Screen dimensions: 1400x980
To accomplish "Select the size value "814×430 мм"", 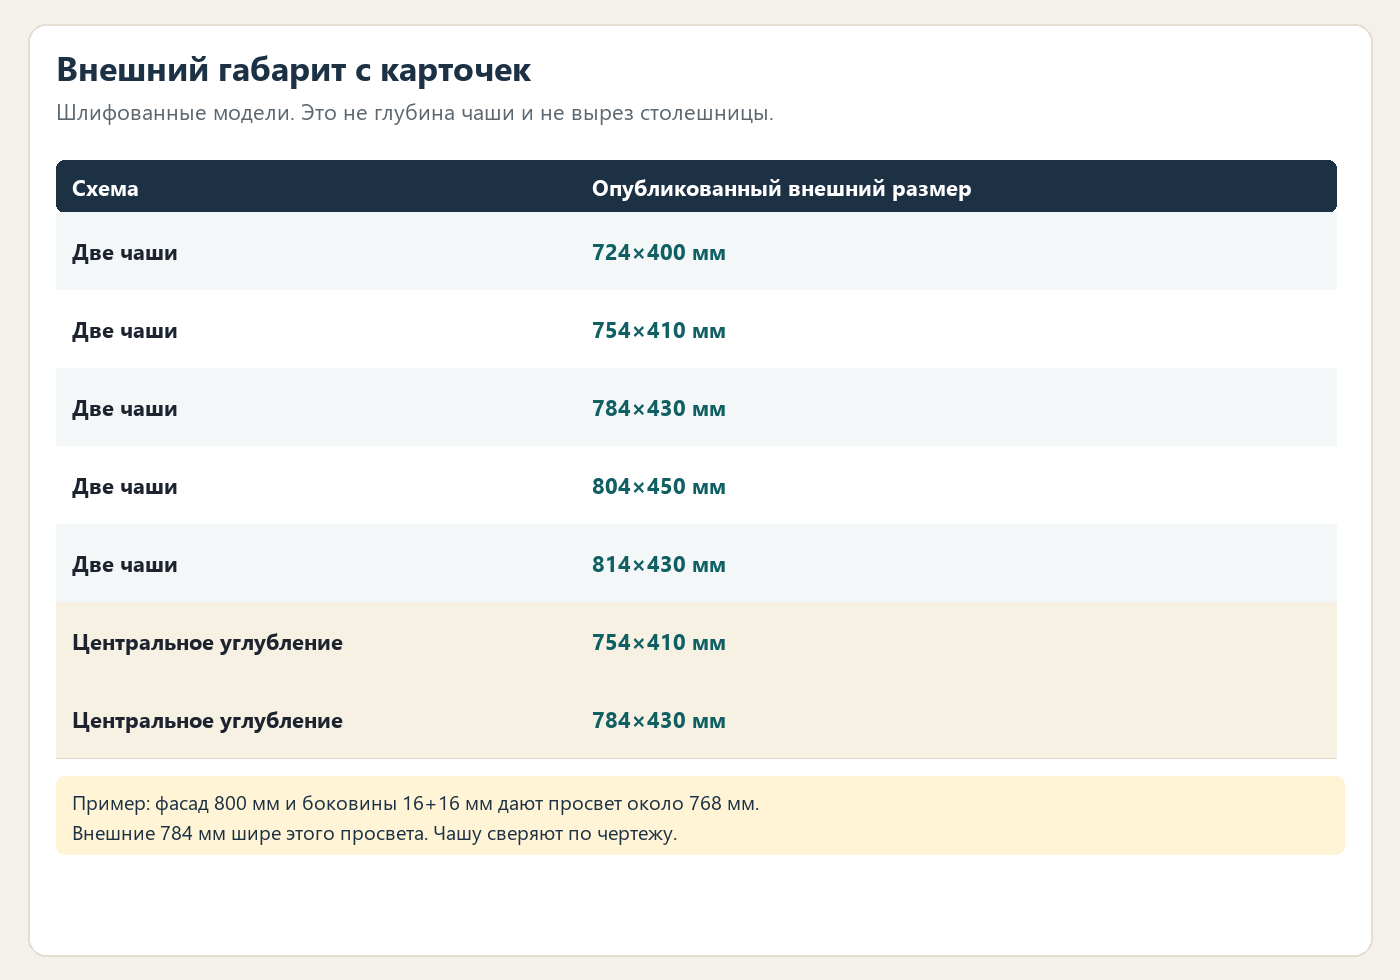I will click(x=659, y=565).
